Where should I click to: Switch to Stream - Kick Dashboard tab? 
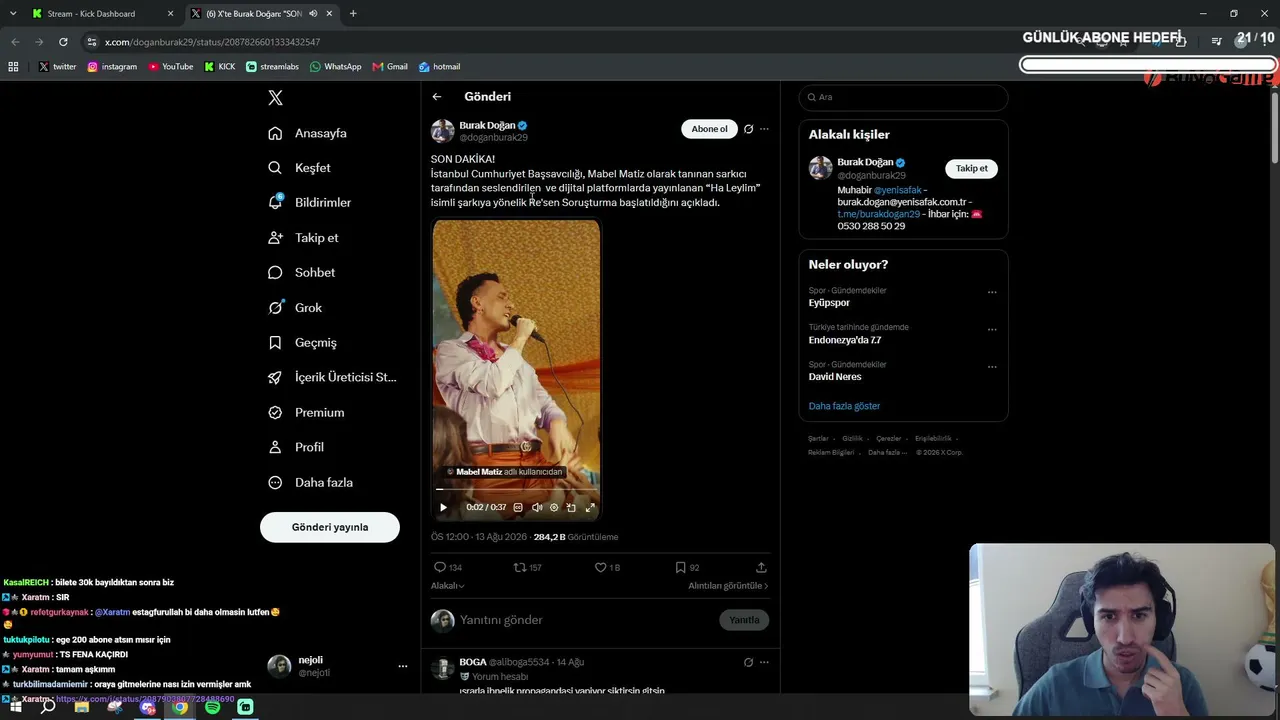click(100, 14)
